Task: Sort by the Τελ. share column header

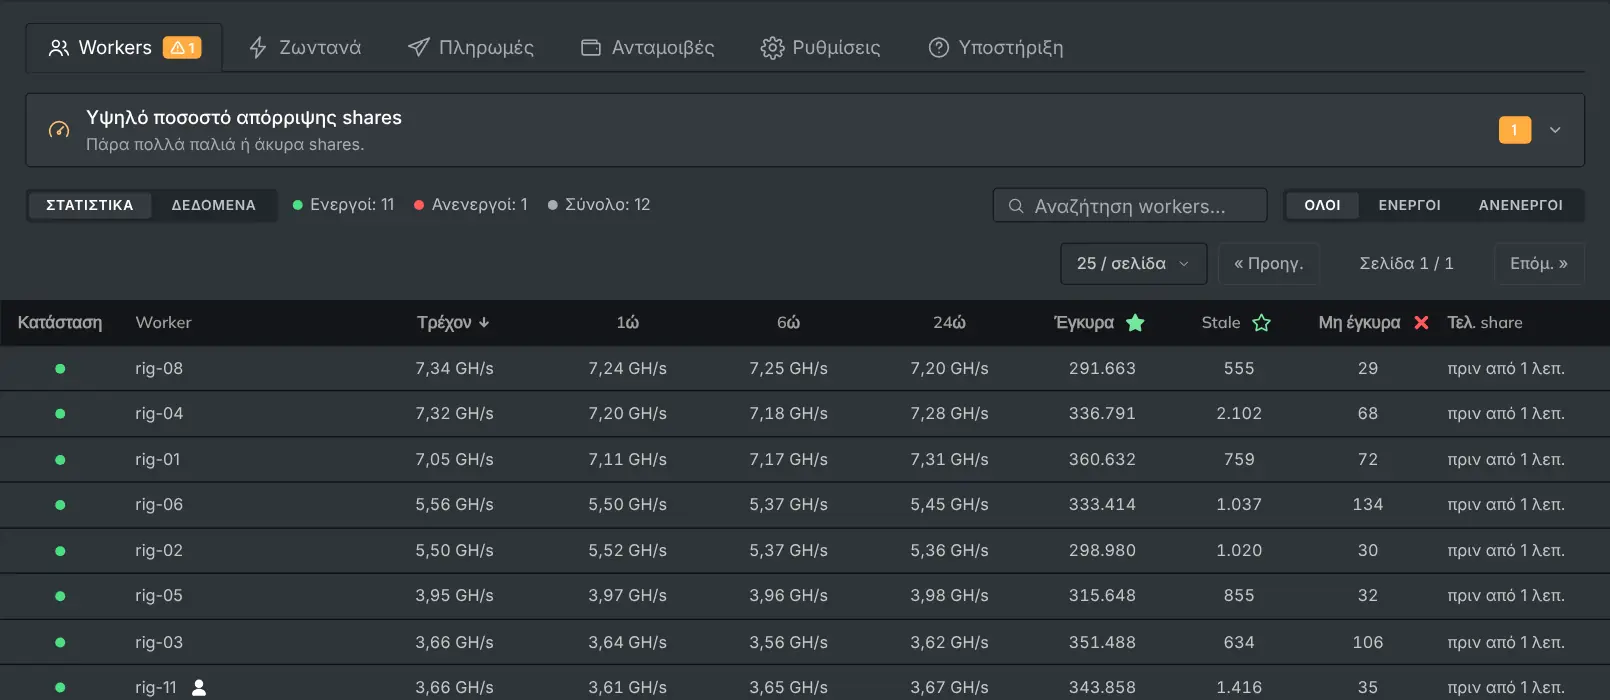Action: (x=1485, y=323)
